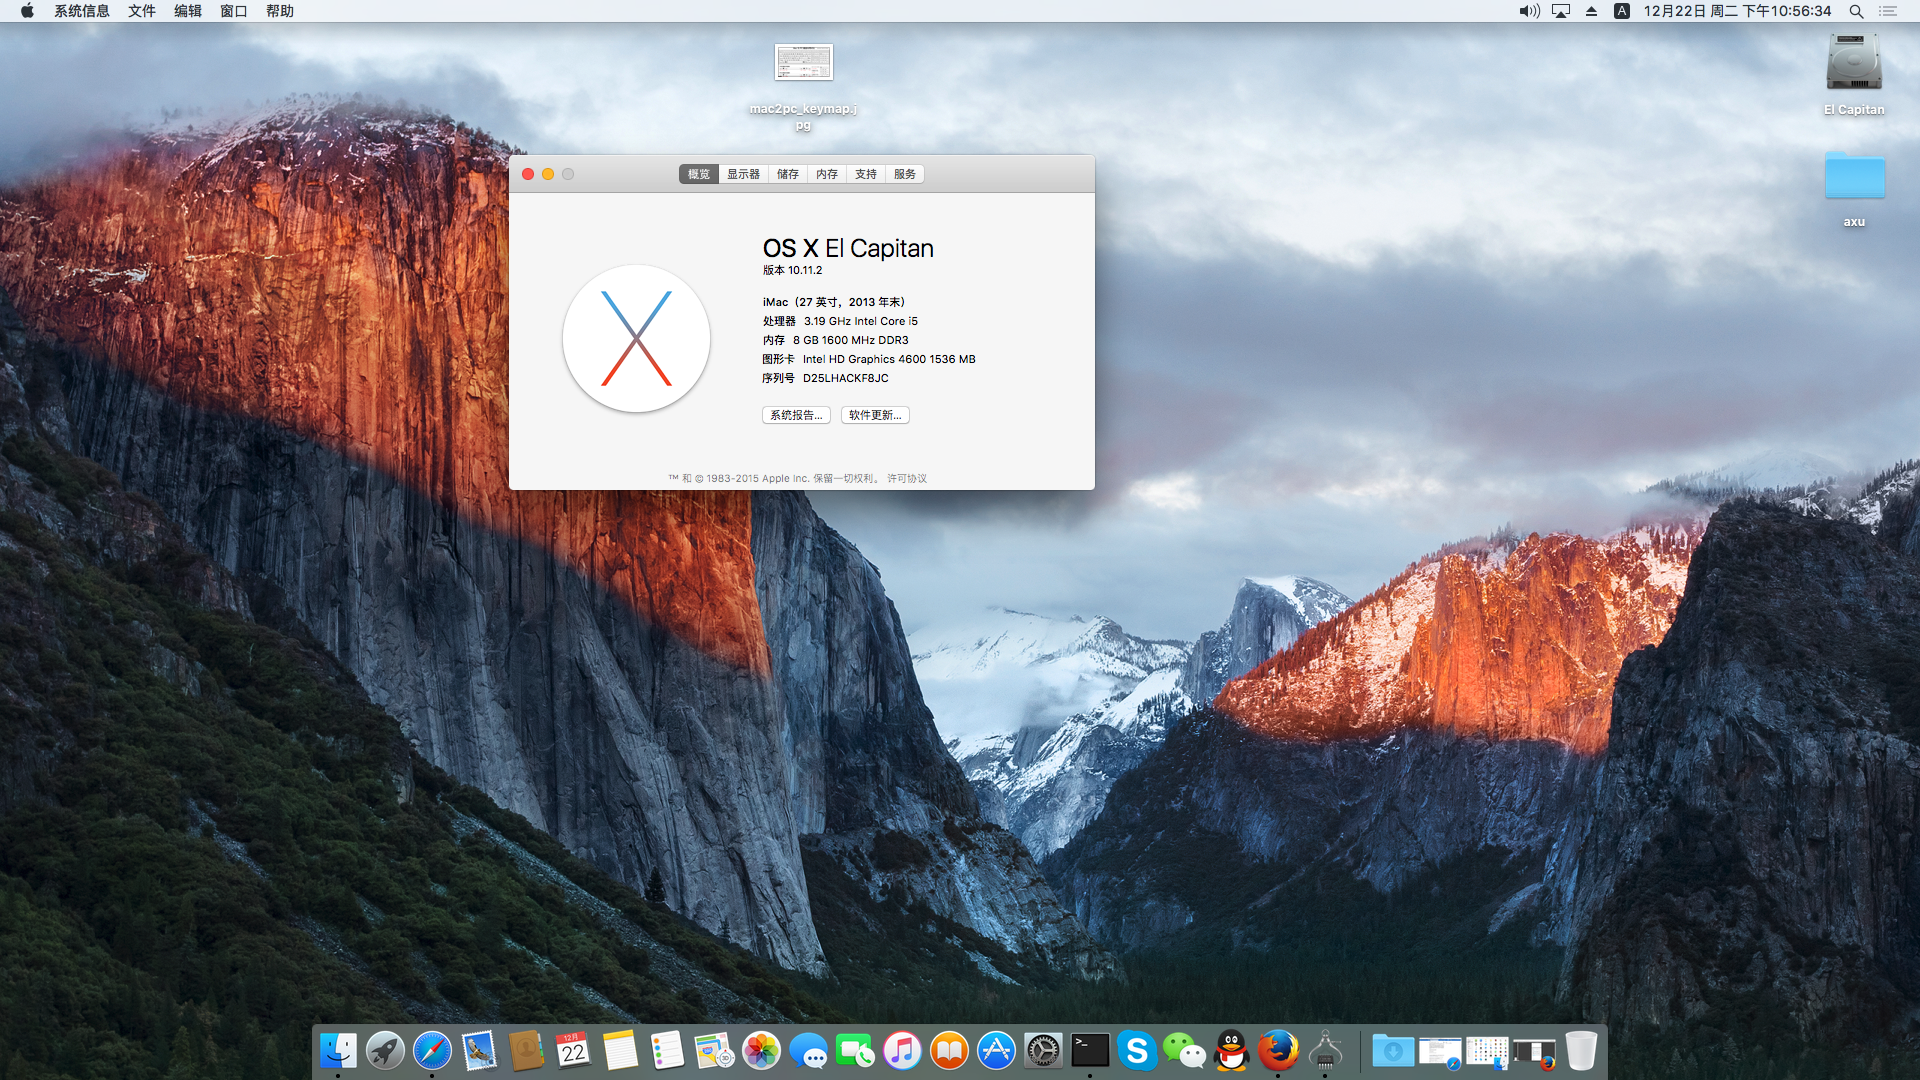Switch to the 储存 tab
The image size is (1920, 1080).
click(788, 174)
